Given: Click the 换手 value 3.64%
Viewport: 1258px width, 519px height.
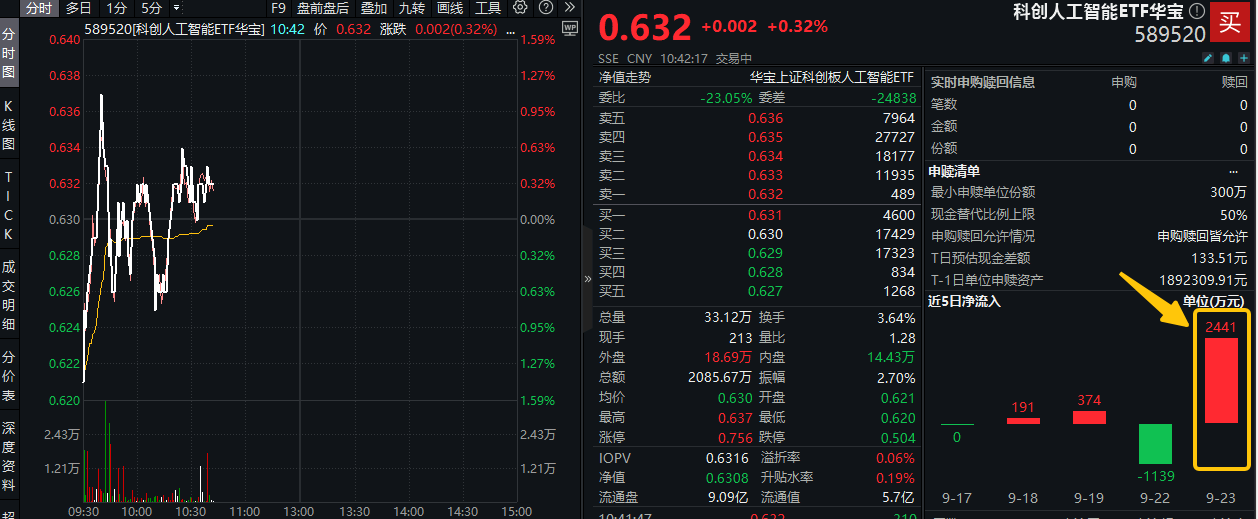Looking at the screenshot, I should point(895,318).
